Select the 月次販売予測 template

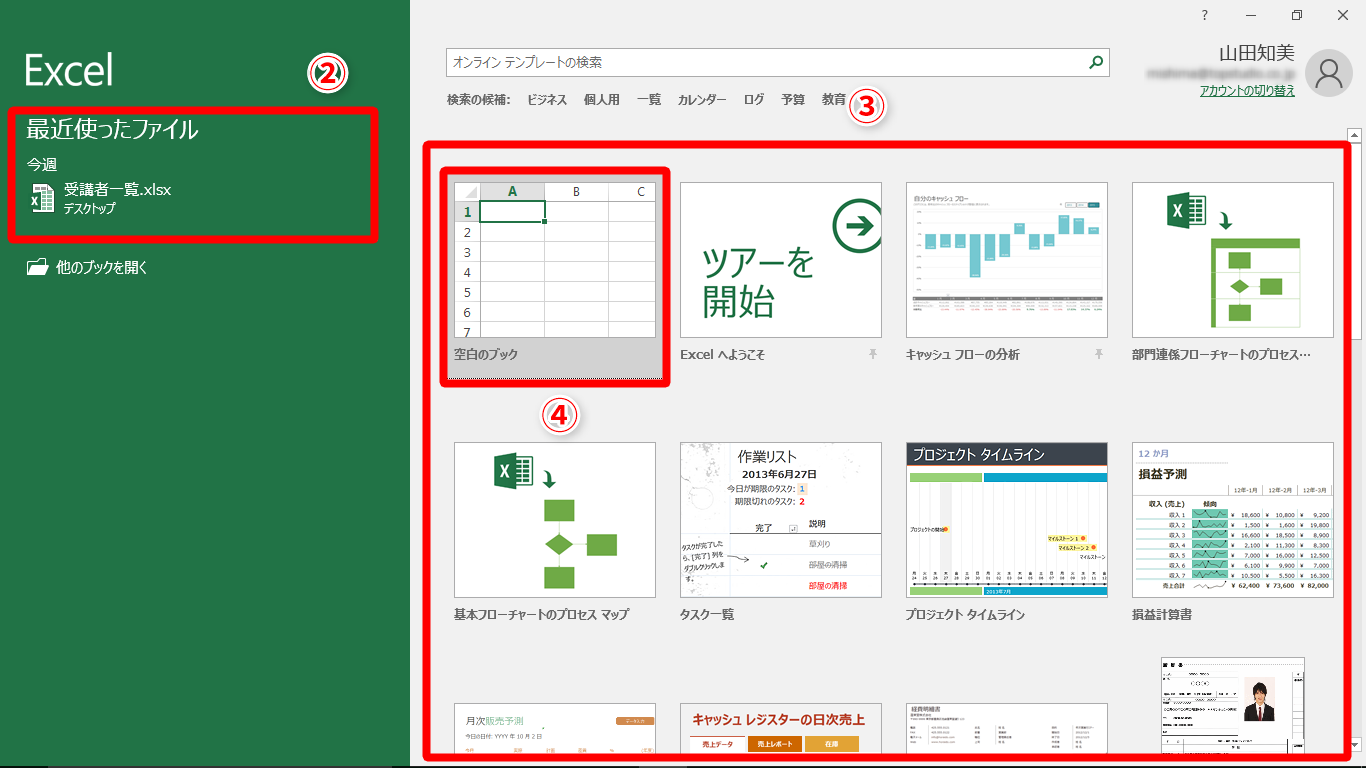555,728
